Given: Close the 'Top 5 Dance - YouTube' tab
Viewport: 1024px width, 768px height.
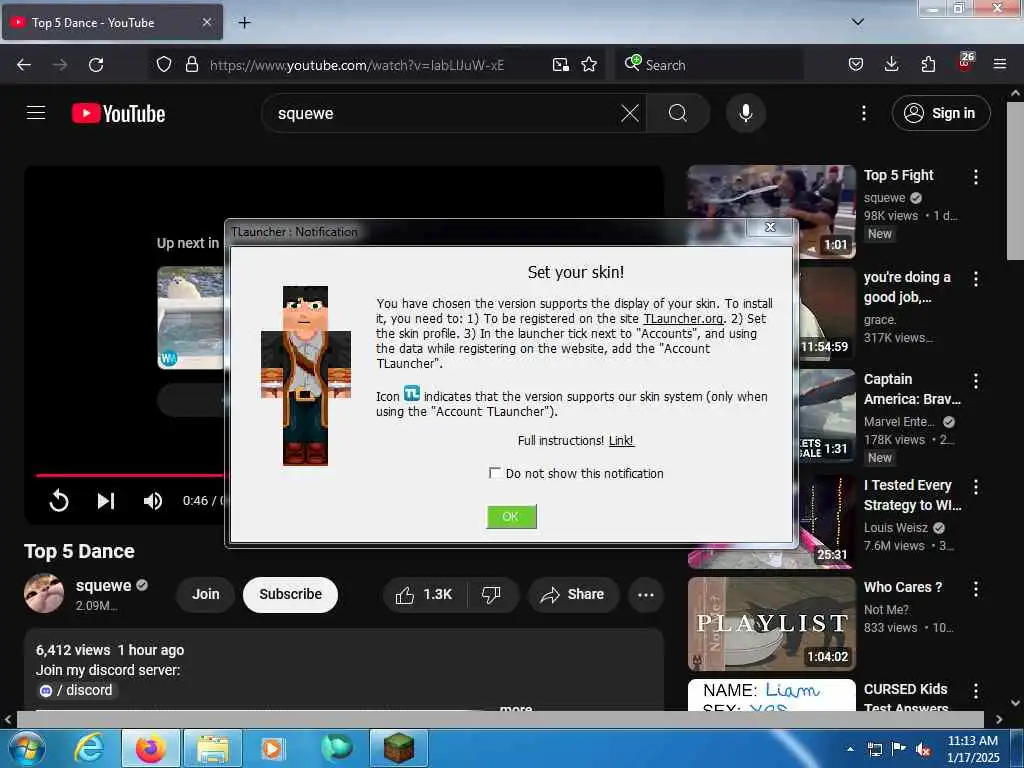Looking at the screenshot, I should (206, 23).
